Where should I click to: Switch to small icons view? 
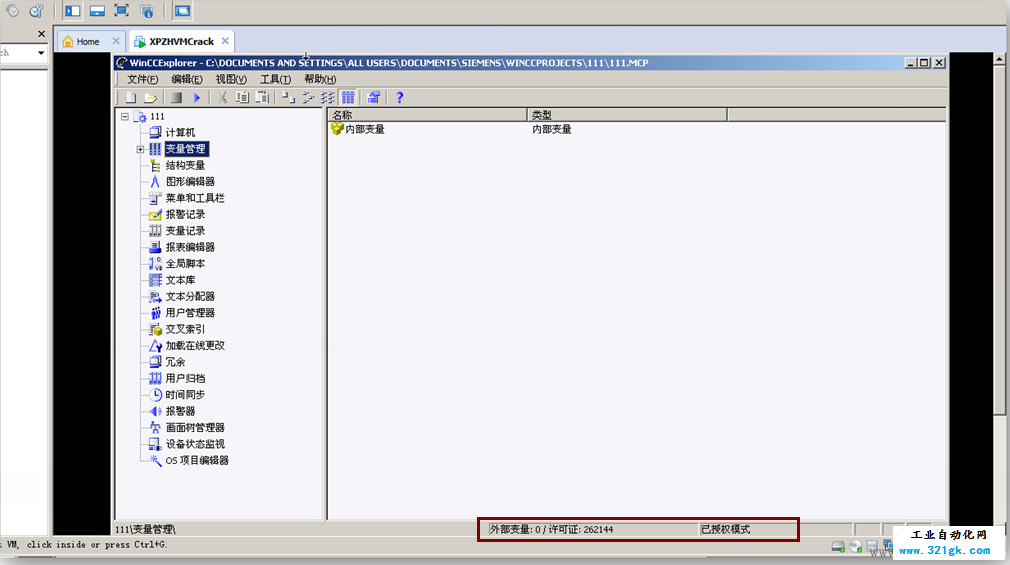pos(308,97)
